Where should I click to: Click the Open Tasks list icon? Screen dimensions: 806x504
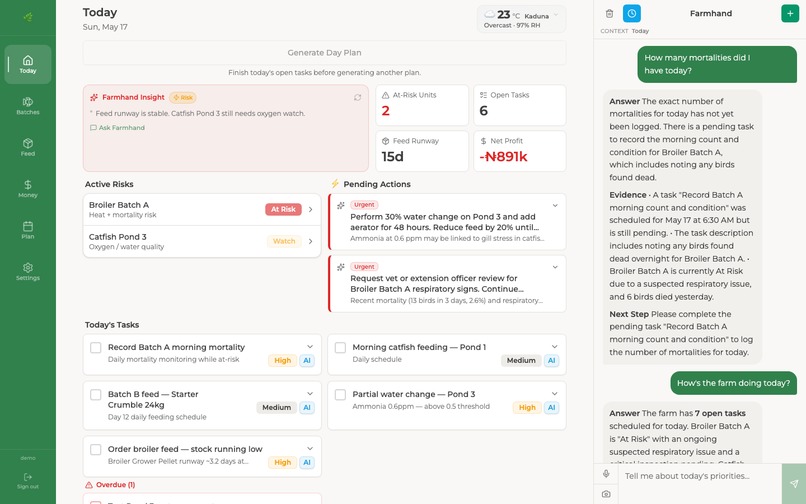(x=483, y=95)
